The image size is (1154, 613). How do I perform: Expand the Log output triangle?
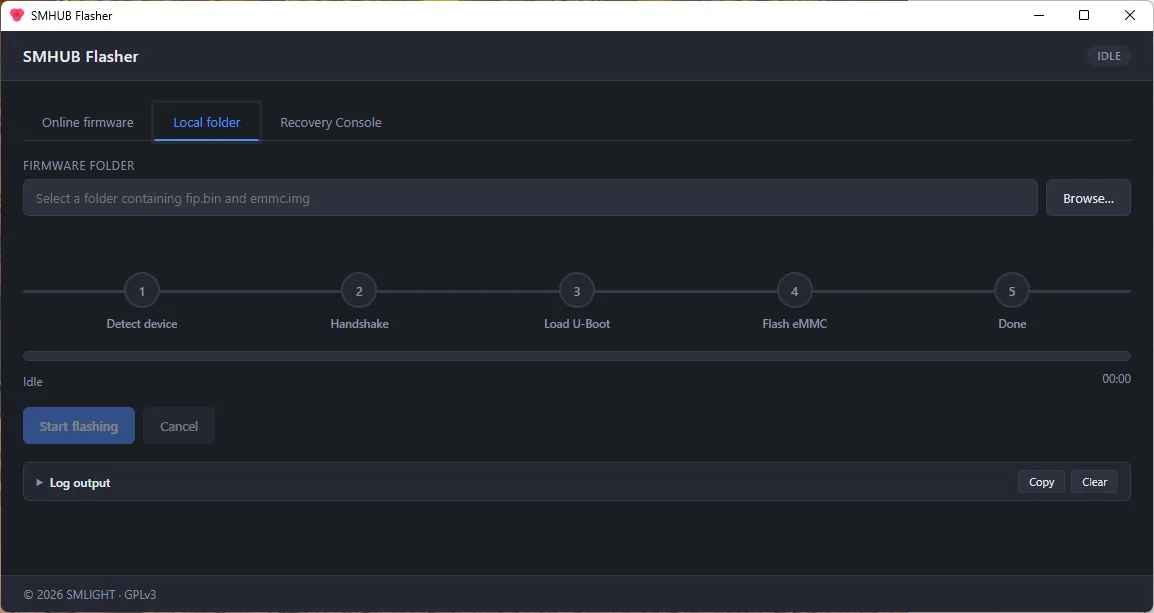click(x=40, y=483)
